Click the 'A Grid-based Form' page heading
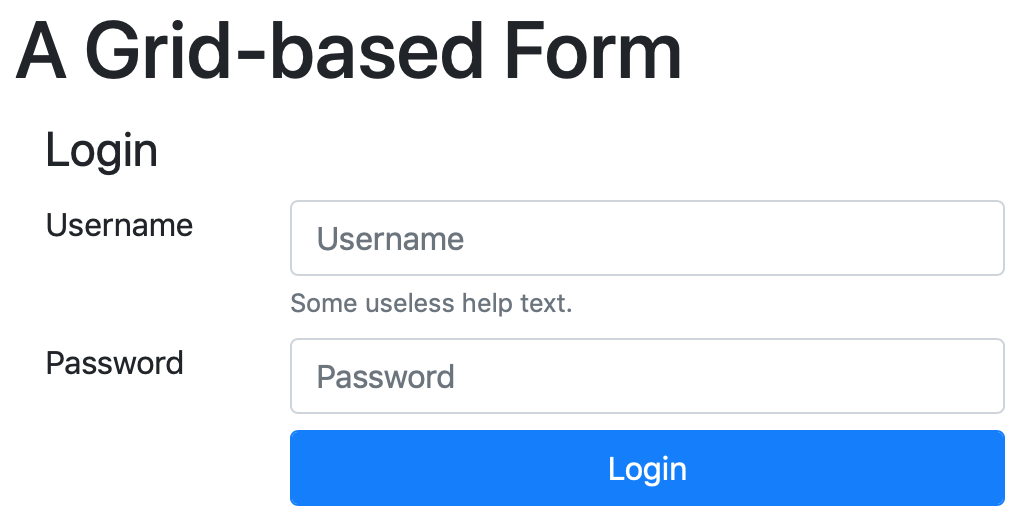This screenshot has height=526, width=1026. (x=348, y=51)
